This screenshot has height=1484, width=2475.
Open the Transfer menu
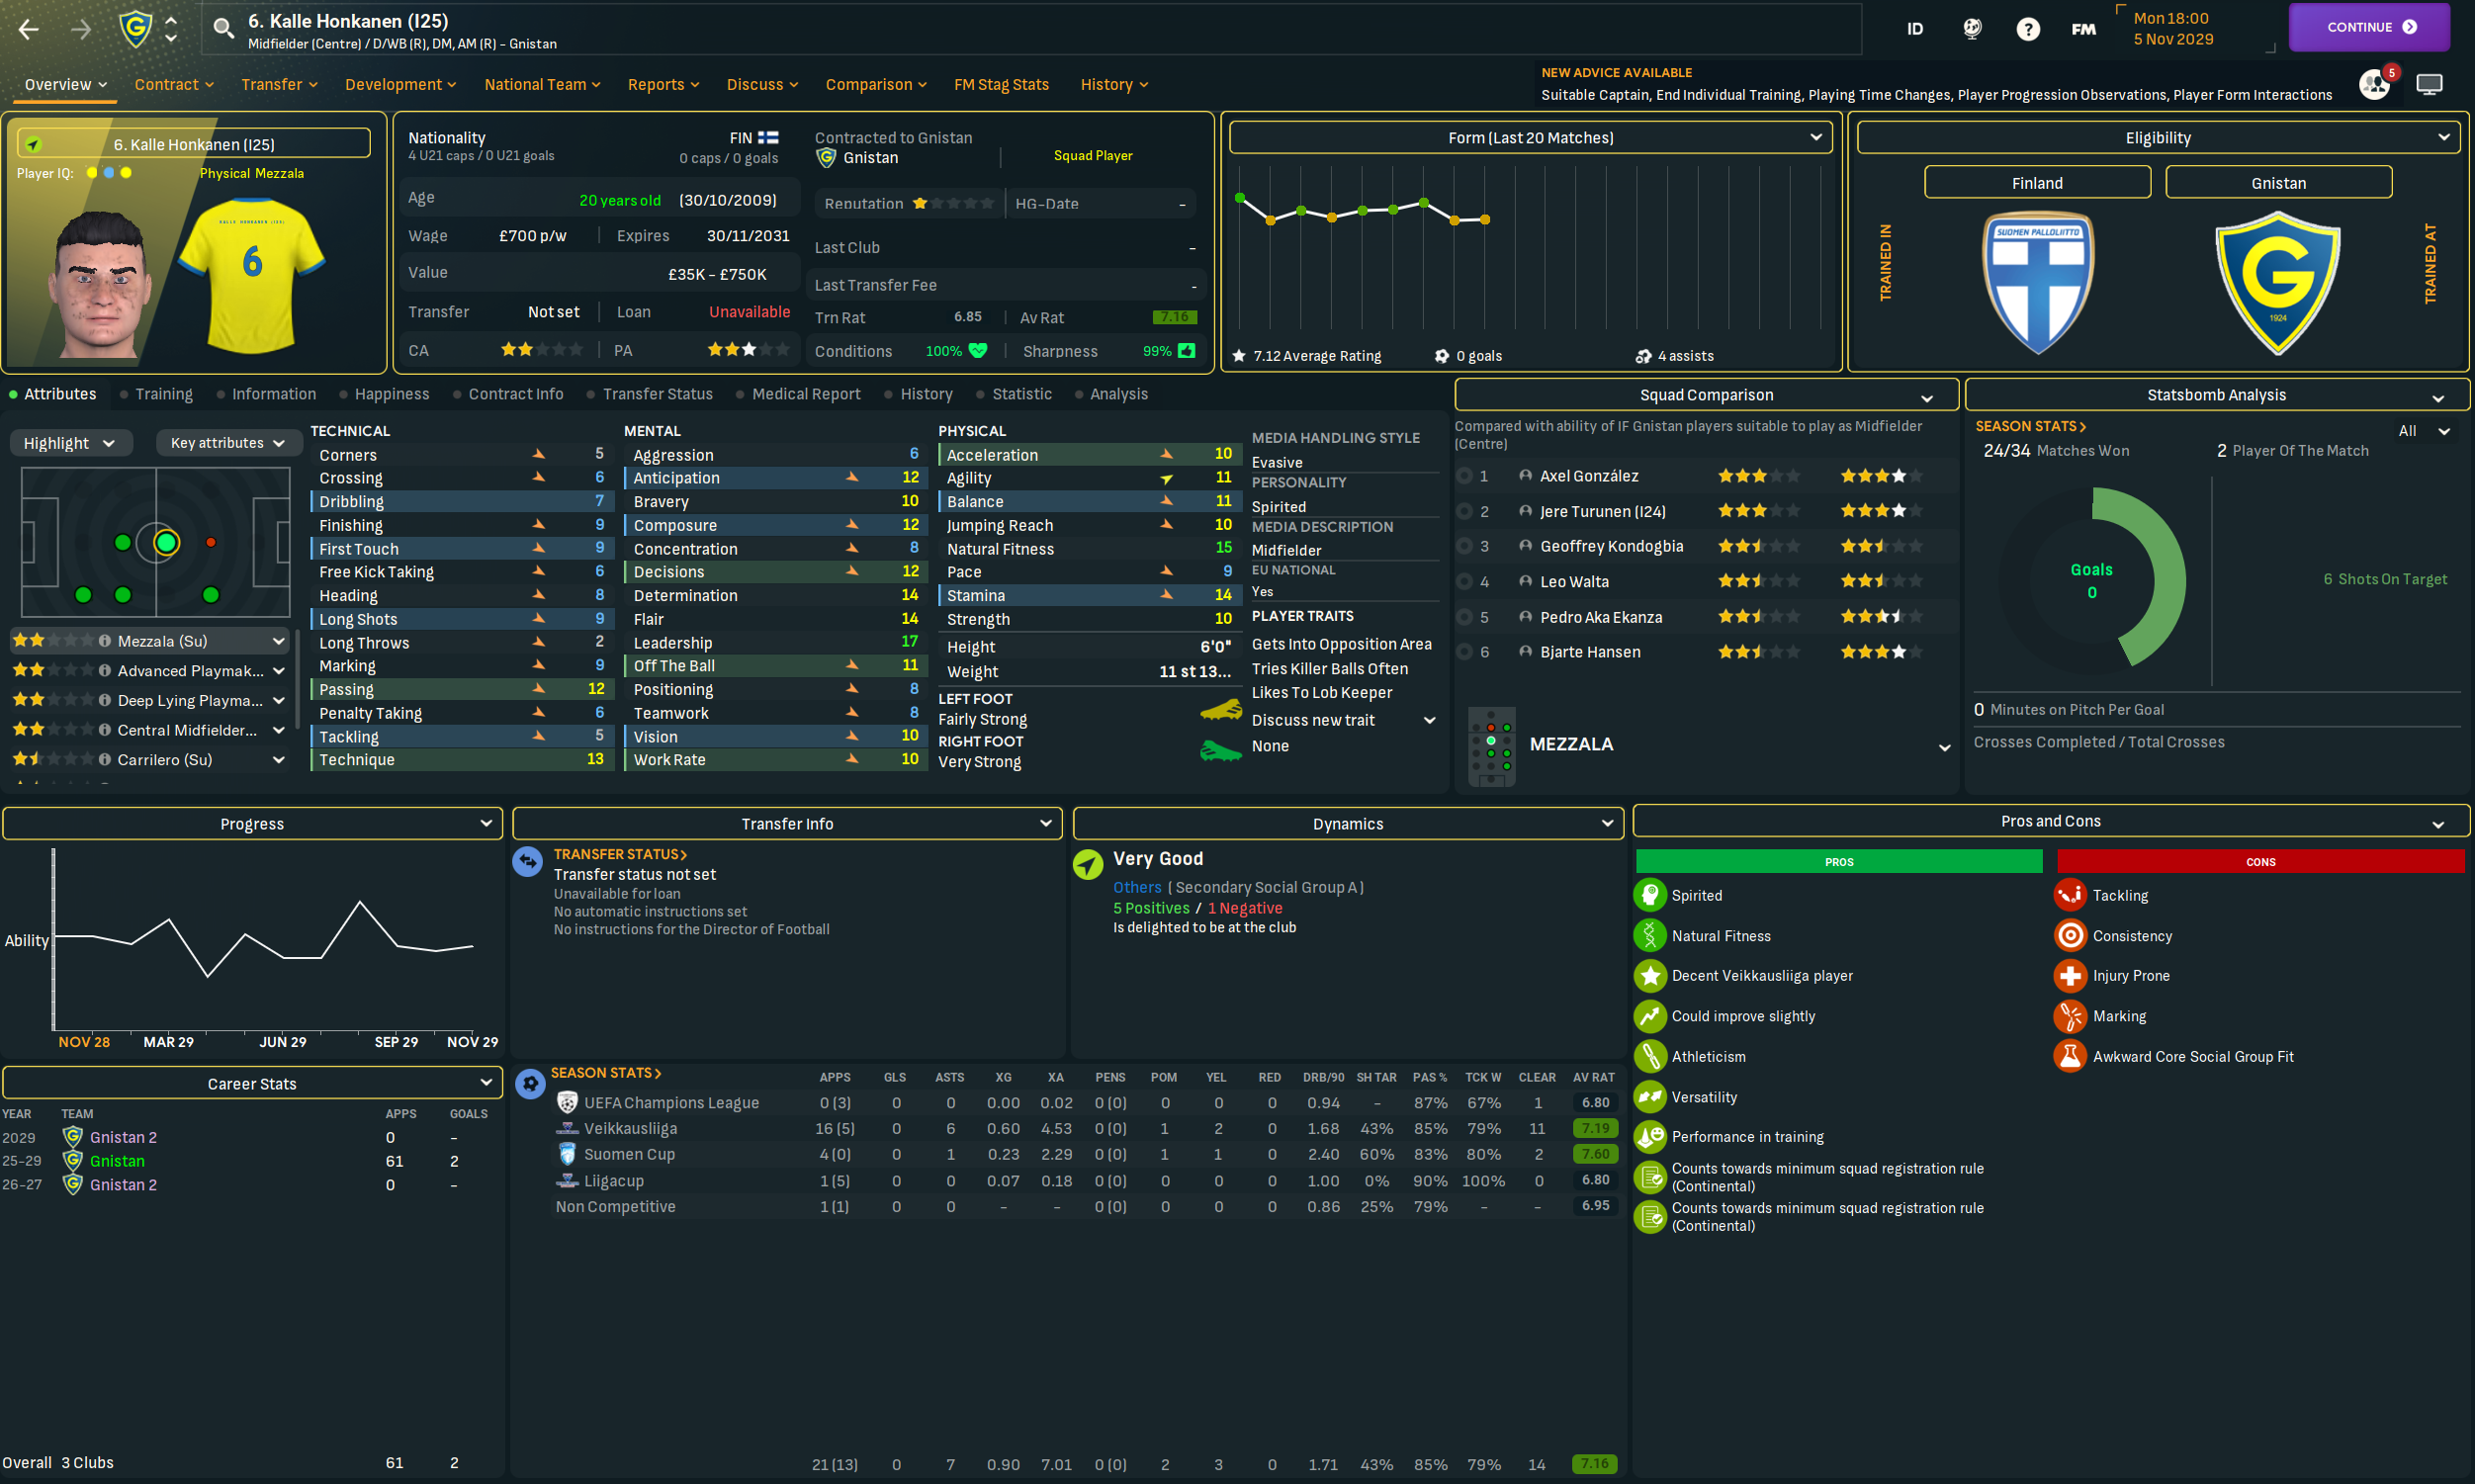coord(278,84)
